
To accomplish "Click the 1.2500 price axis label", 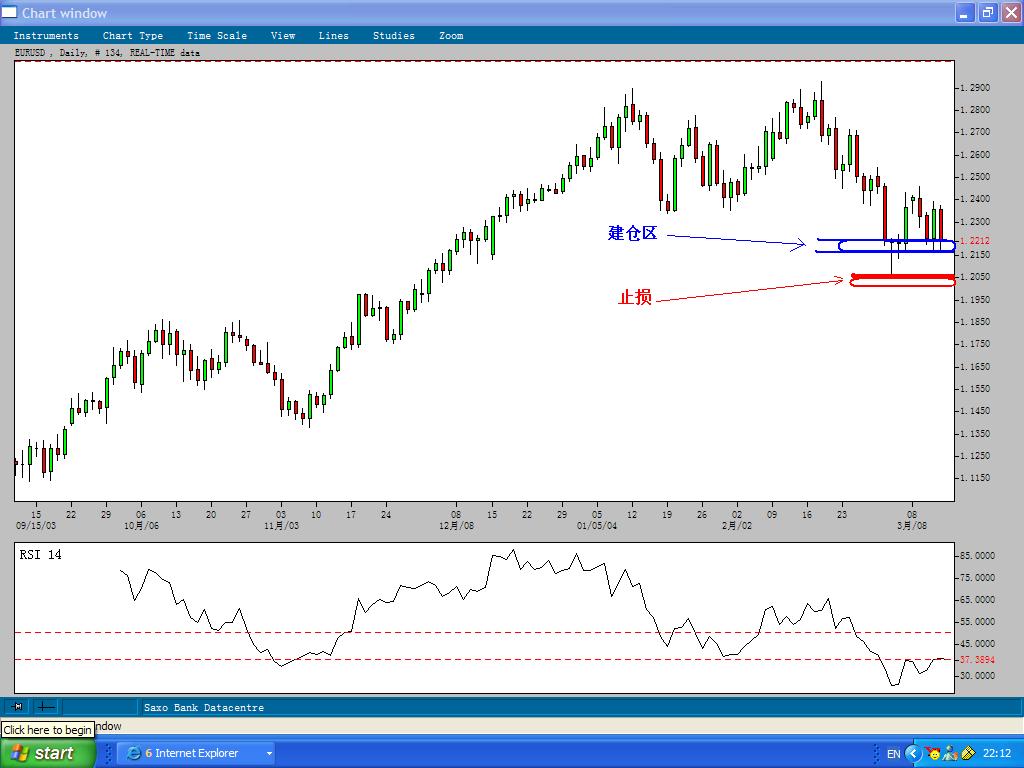I will [975, 177].
